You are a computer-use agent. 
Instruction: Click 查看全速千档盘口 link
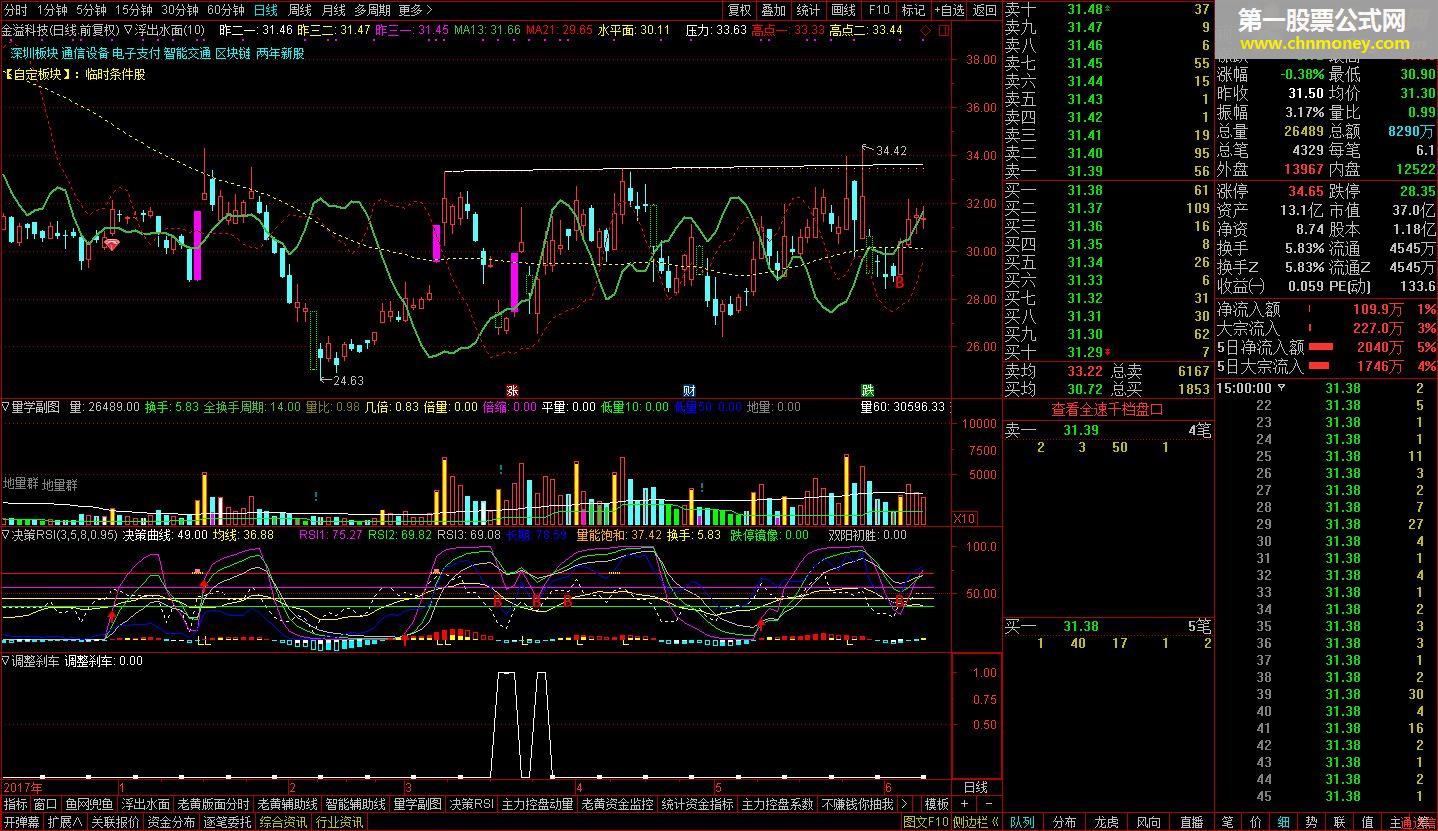1107,409
